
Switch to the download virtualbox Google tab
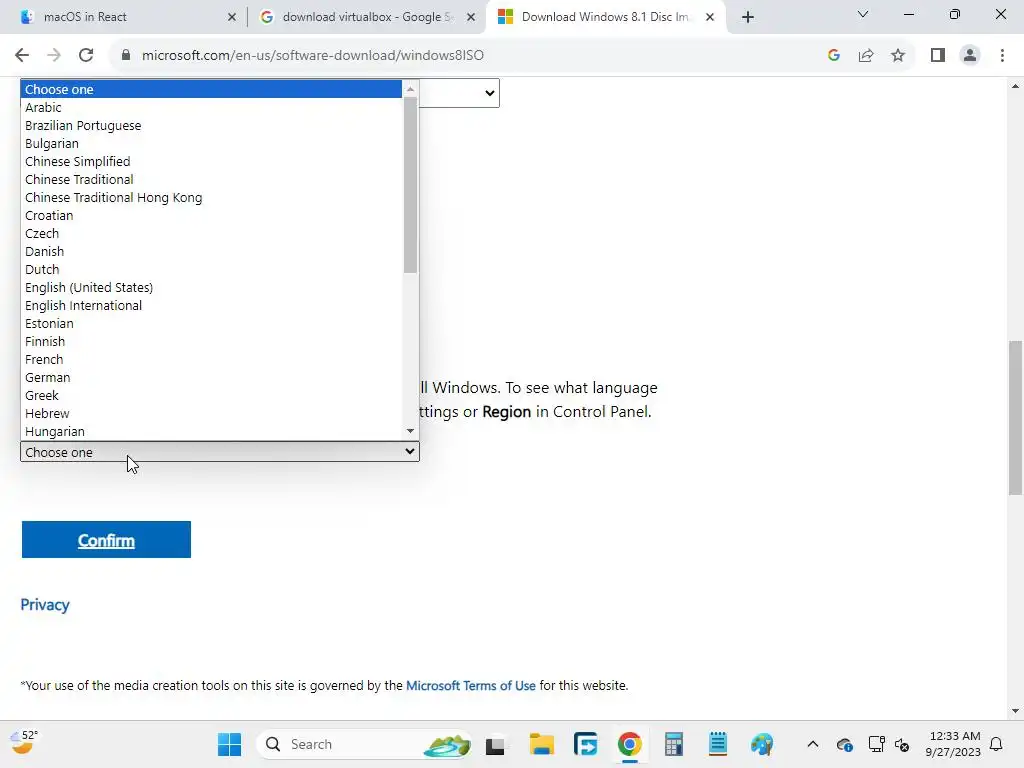click(x=366, y=17)
